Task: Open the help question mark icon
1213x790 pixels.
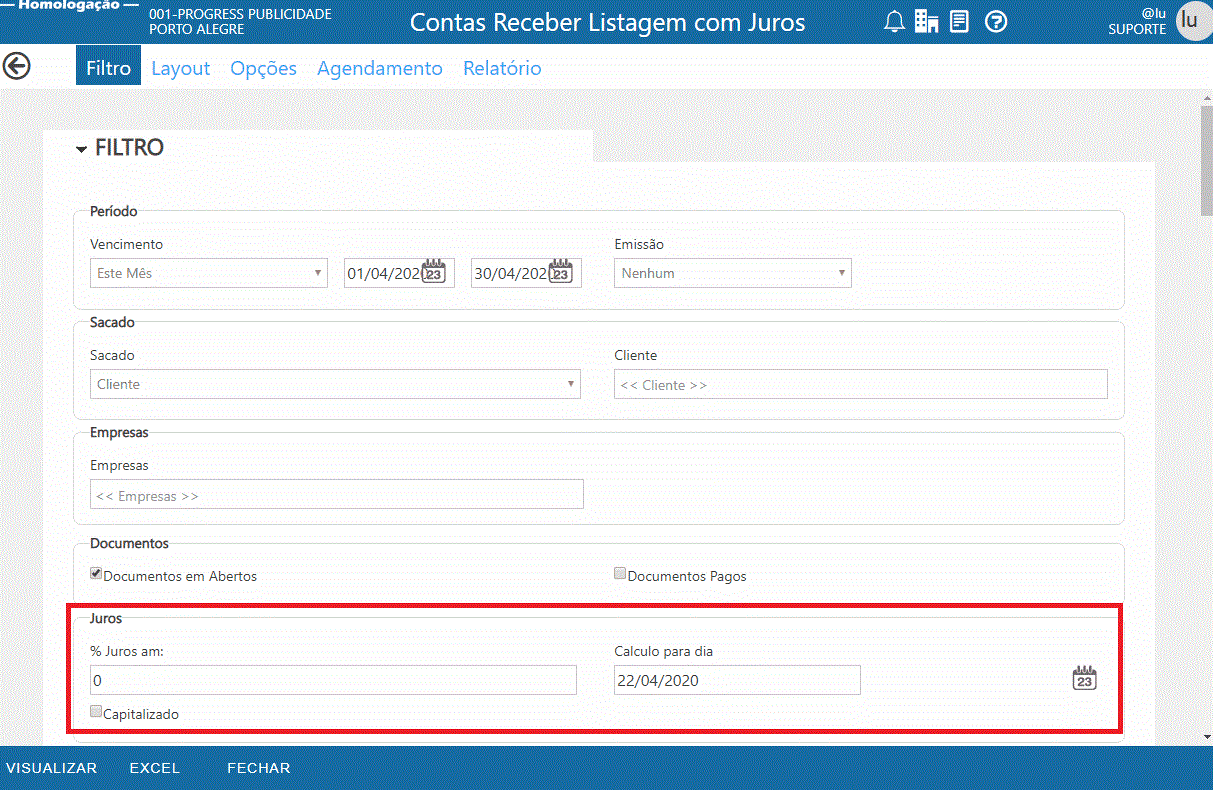Action: pos(995,21)
